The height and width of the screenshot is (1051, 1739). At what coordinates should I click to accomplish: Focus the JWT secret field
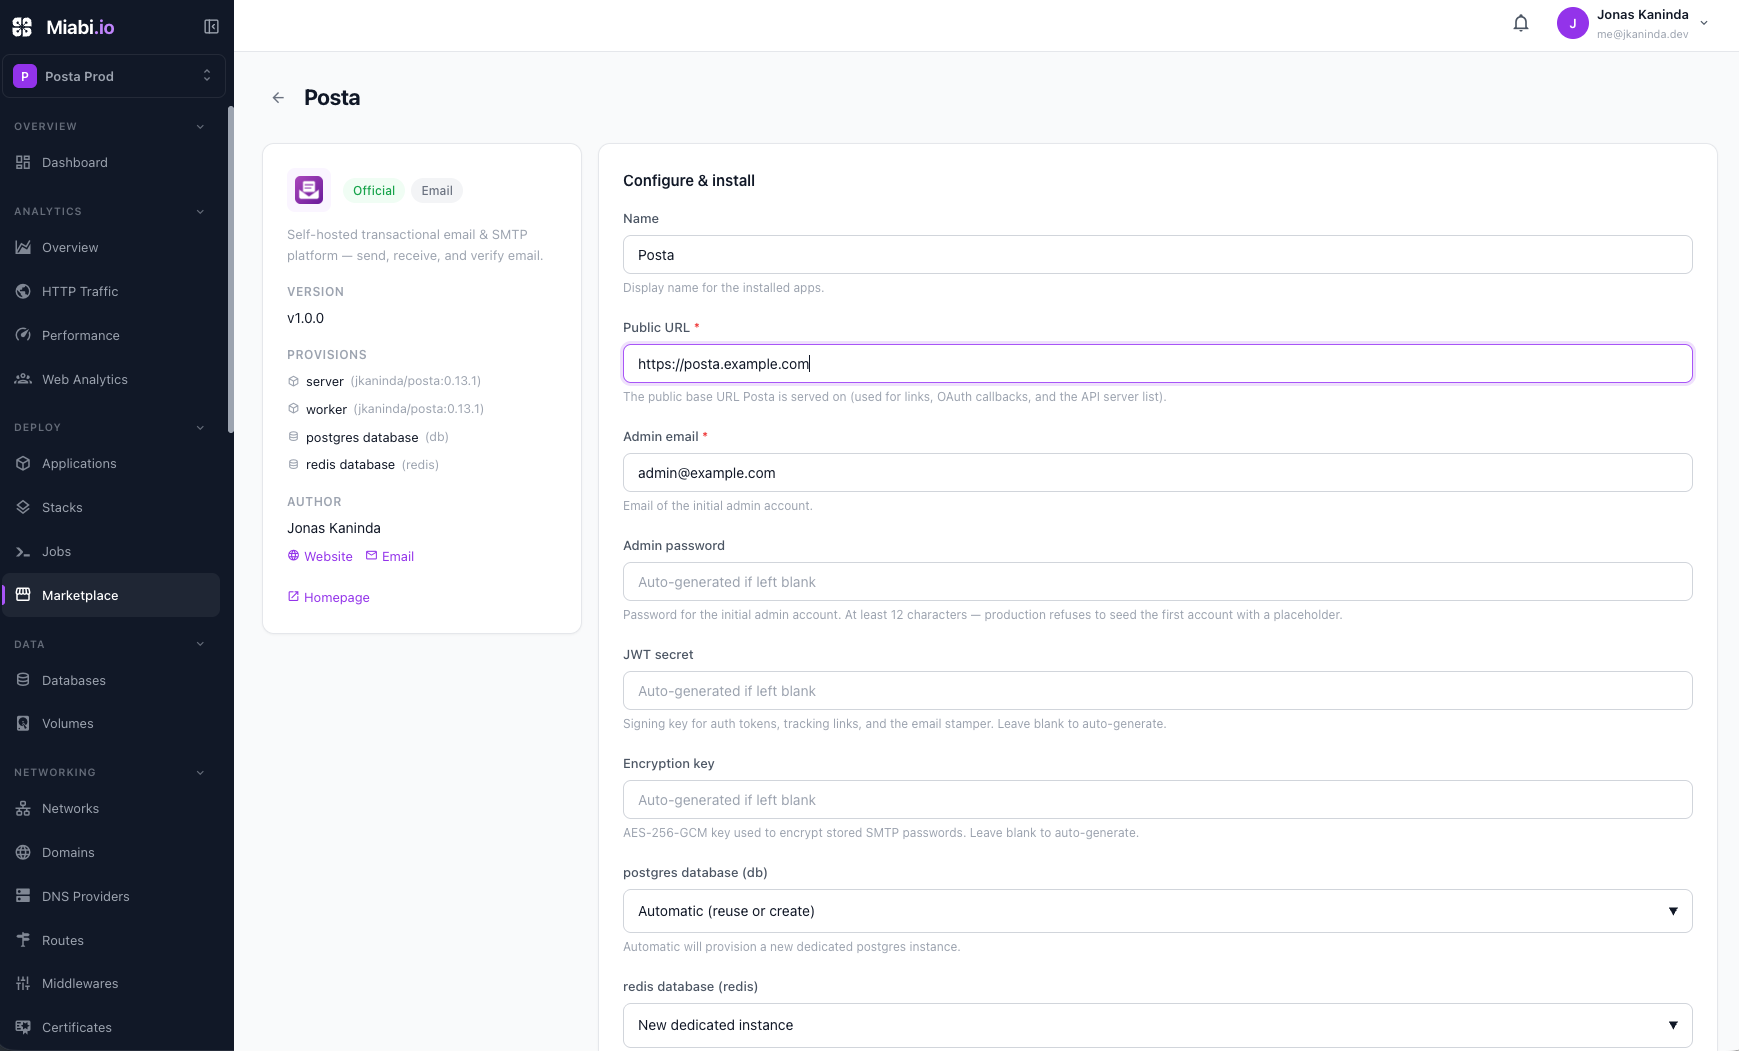(x=1157, y=691)
